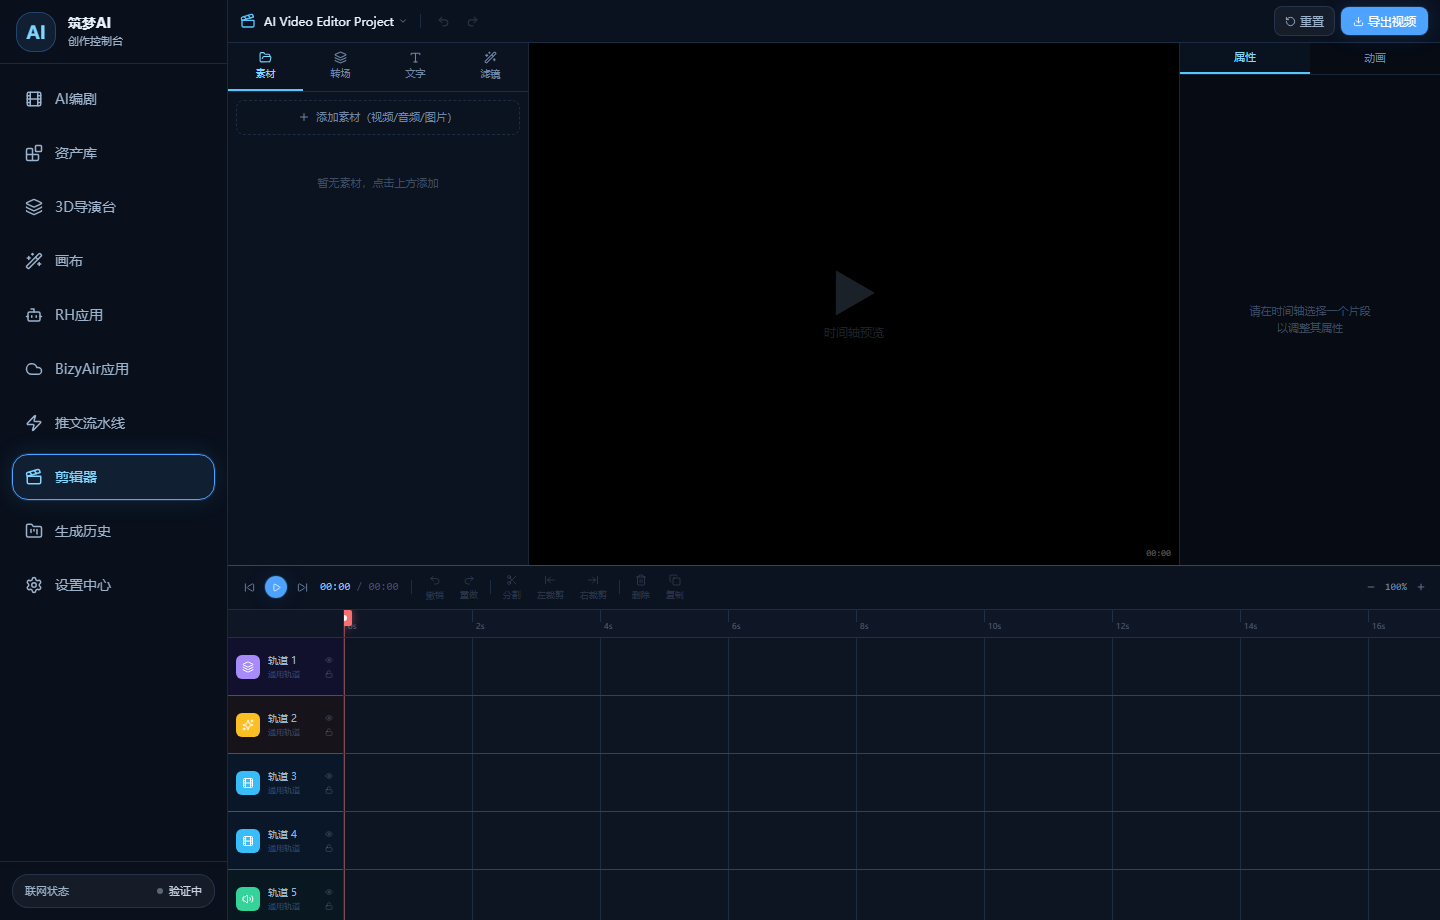Image resolution: width=1440 pixels, height=920 pixels.
Task: Open 生成历史 generation history
Action: [x=113, y=531]
